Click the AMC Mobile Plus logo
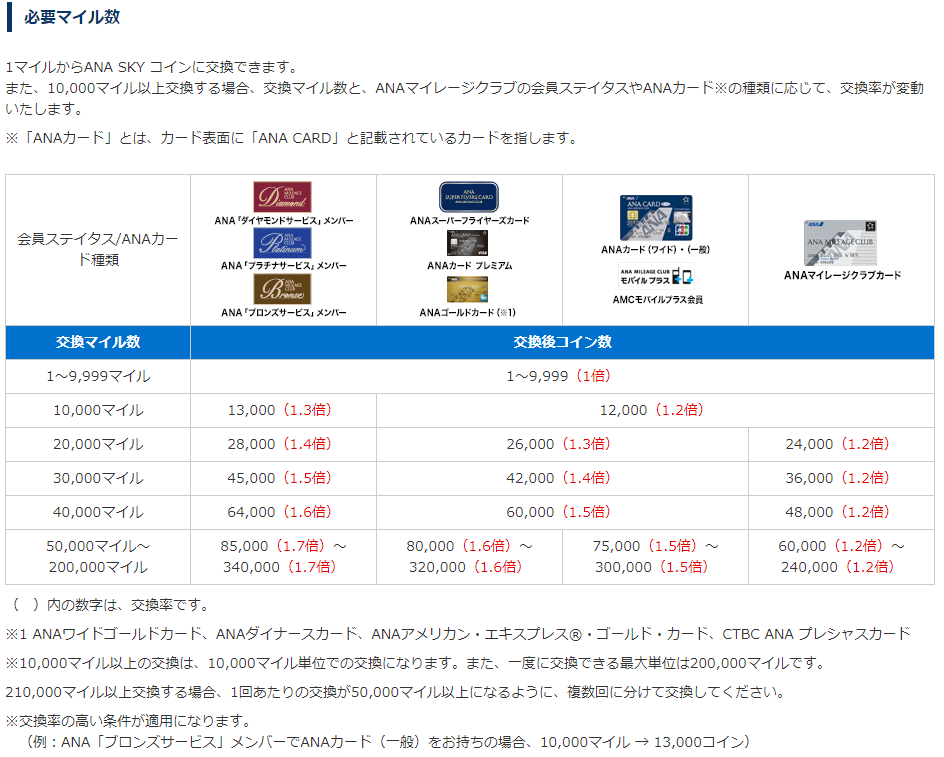Viewport: 944px width, 757px height. pyautogui.click(x=657, y=276)
